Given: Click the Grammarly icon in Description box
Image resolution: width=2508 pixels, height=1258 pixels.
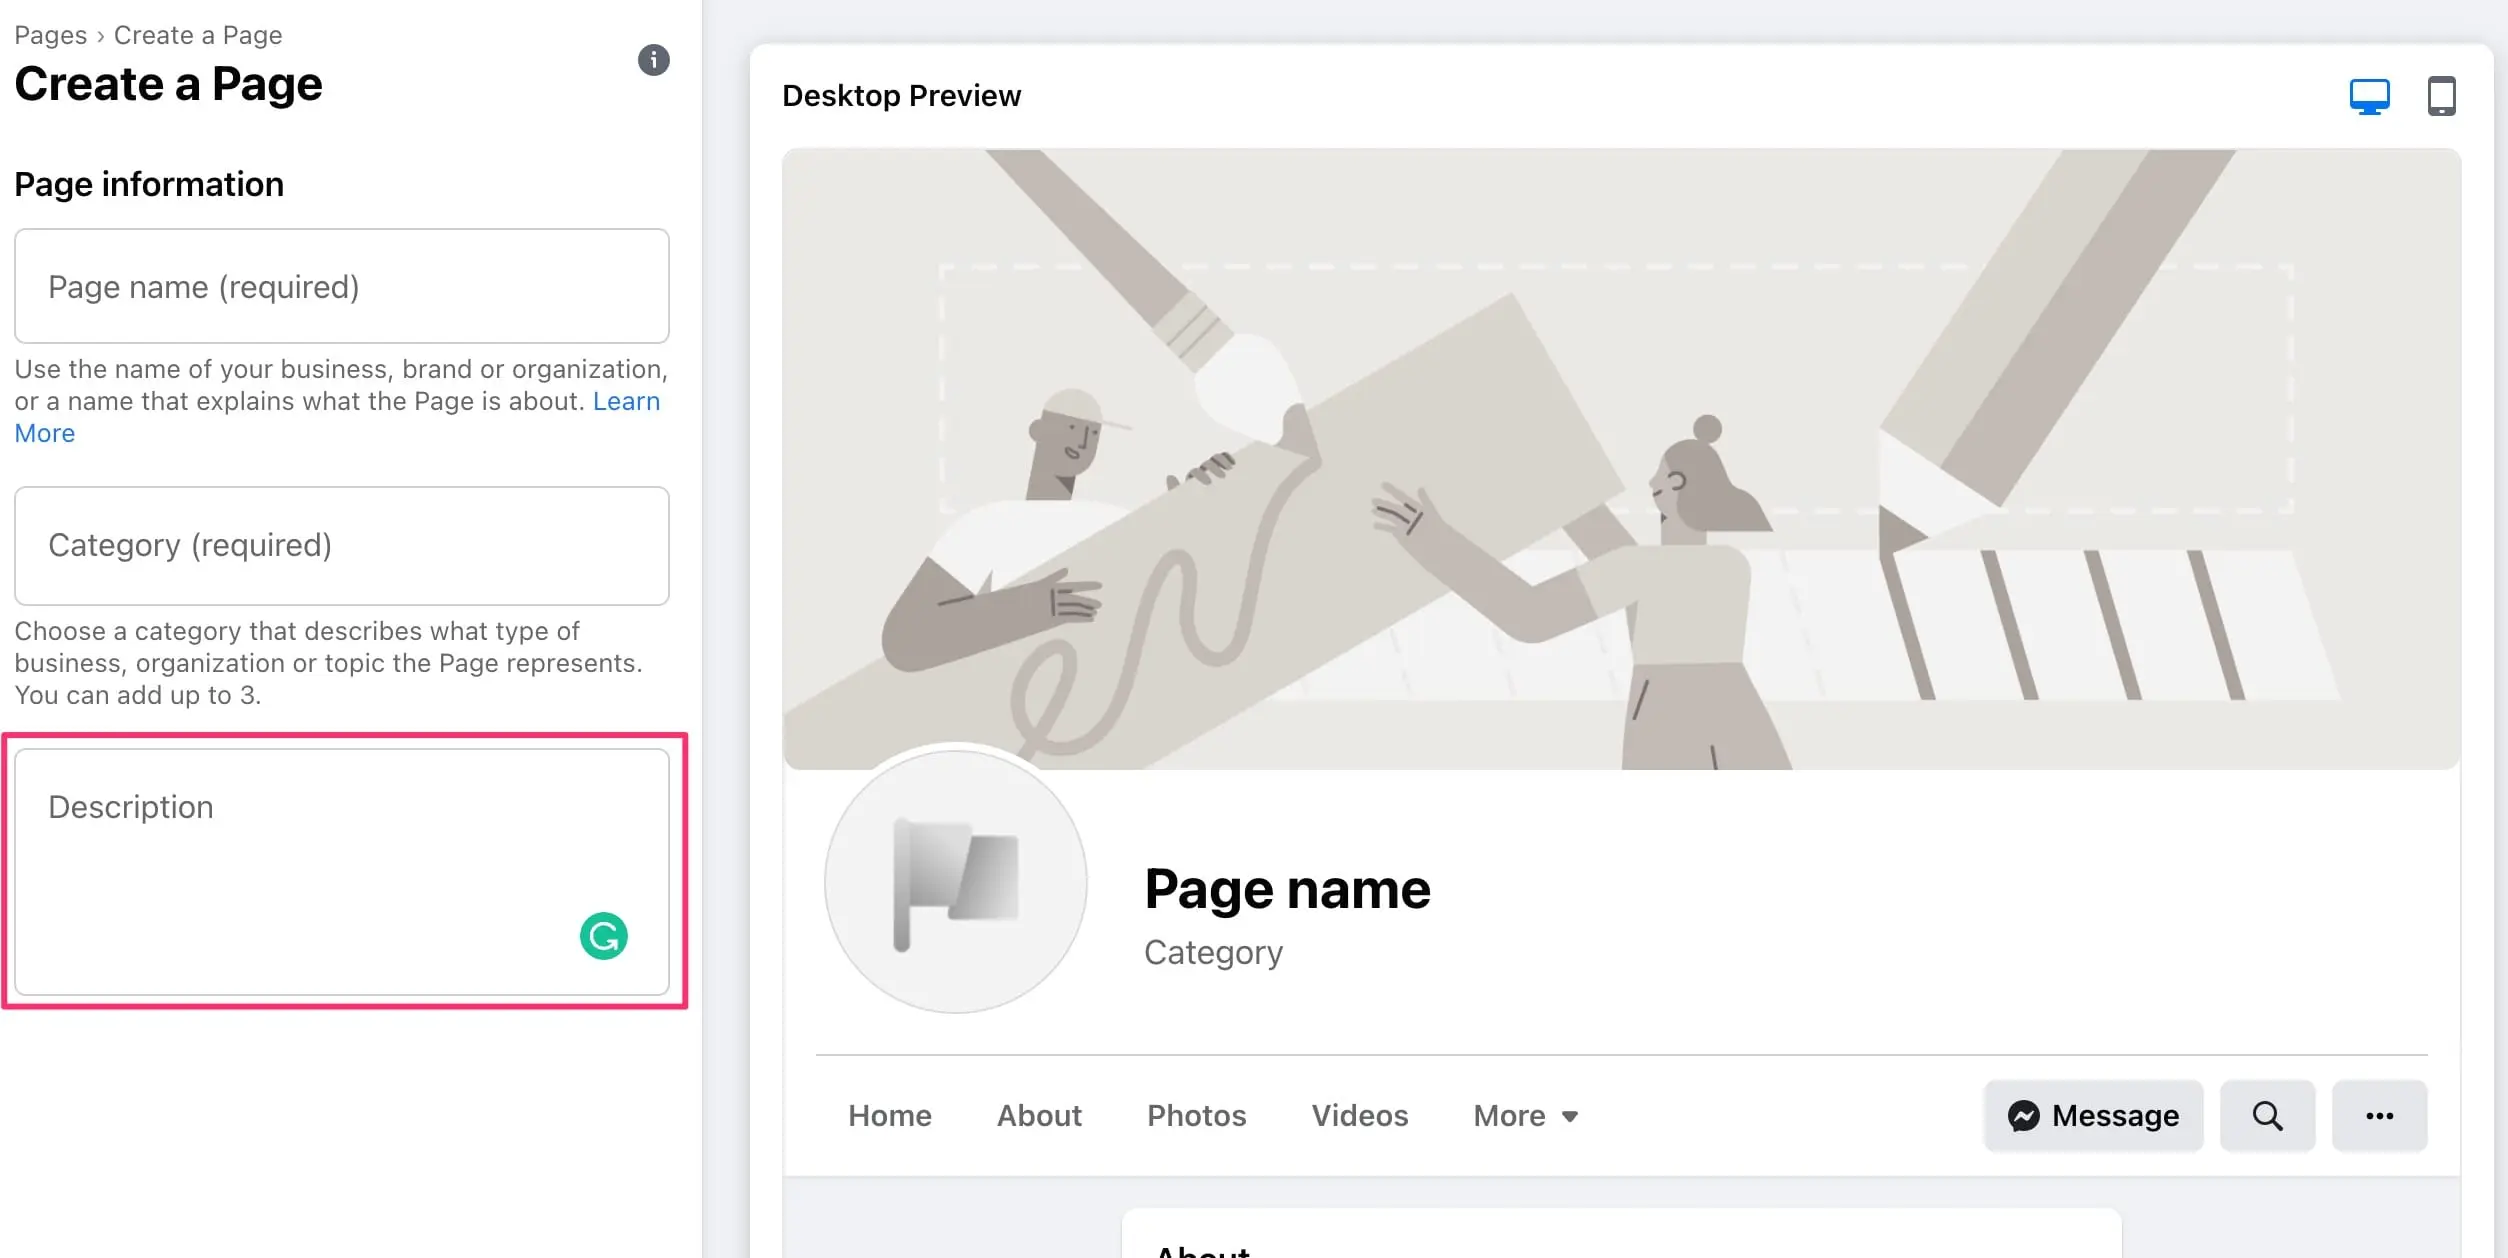Looking at the screenshot, I should click(604, 936).
